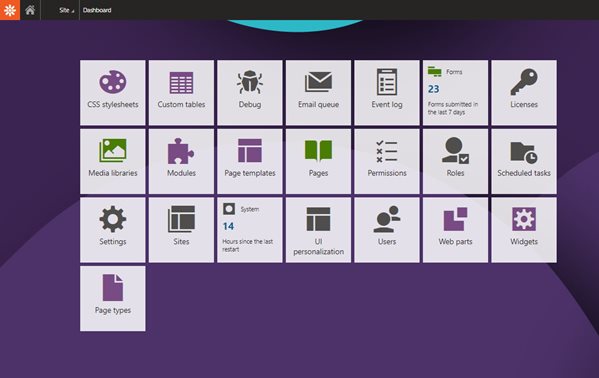Open the Custom tables tile
The image size is (599, 378).
pyautogui.click(x=181, y=92)
